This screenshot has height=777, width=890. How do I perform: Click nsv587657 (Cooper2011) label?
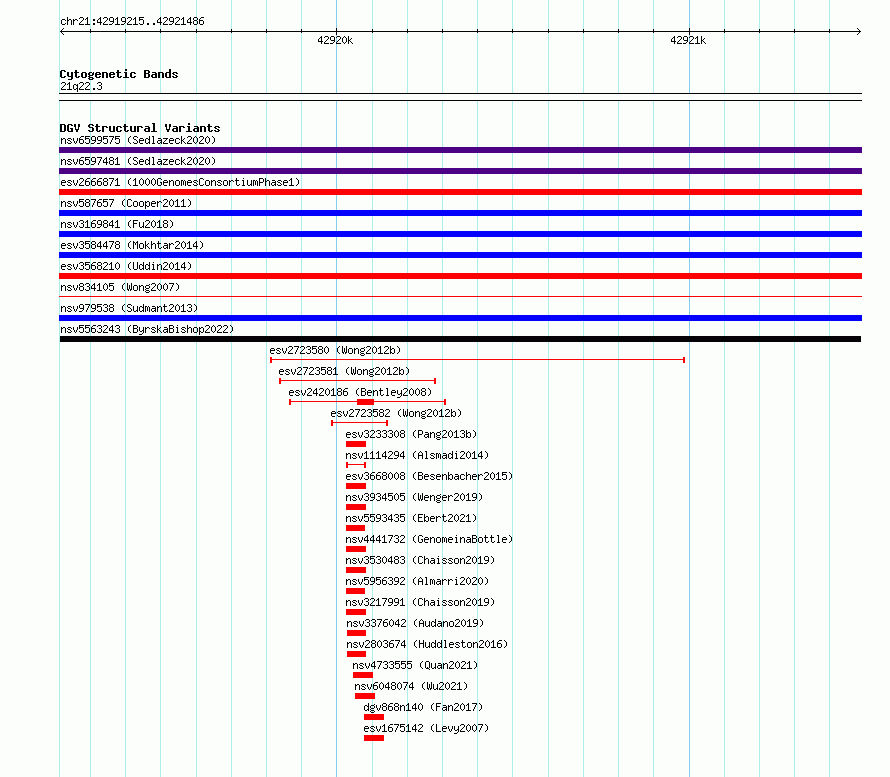coord(126,203)
